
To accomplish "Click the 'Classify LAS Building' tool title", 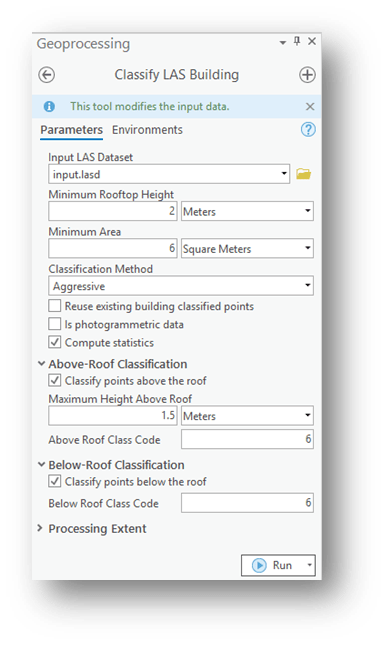I will [x=177, y=75].
